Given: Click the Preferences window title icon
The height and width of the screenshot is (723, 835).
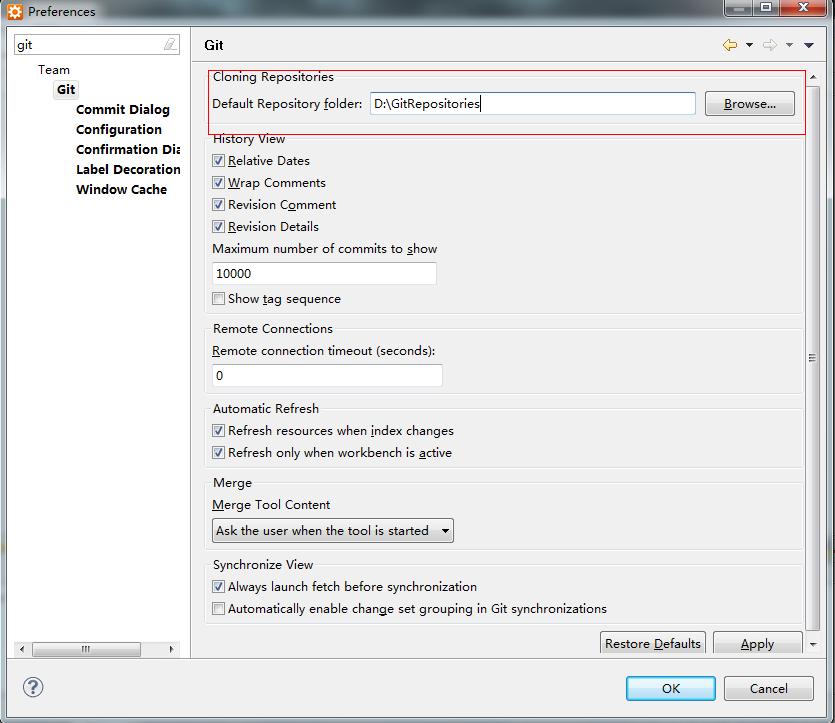Looking at the screenshot, I should (15, 11).
